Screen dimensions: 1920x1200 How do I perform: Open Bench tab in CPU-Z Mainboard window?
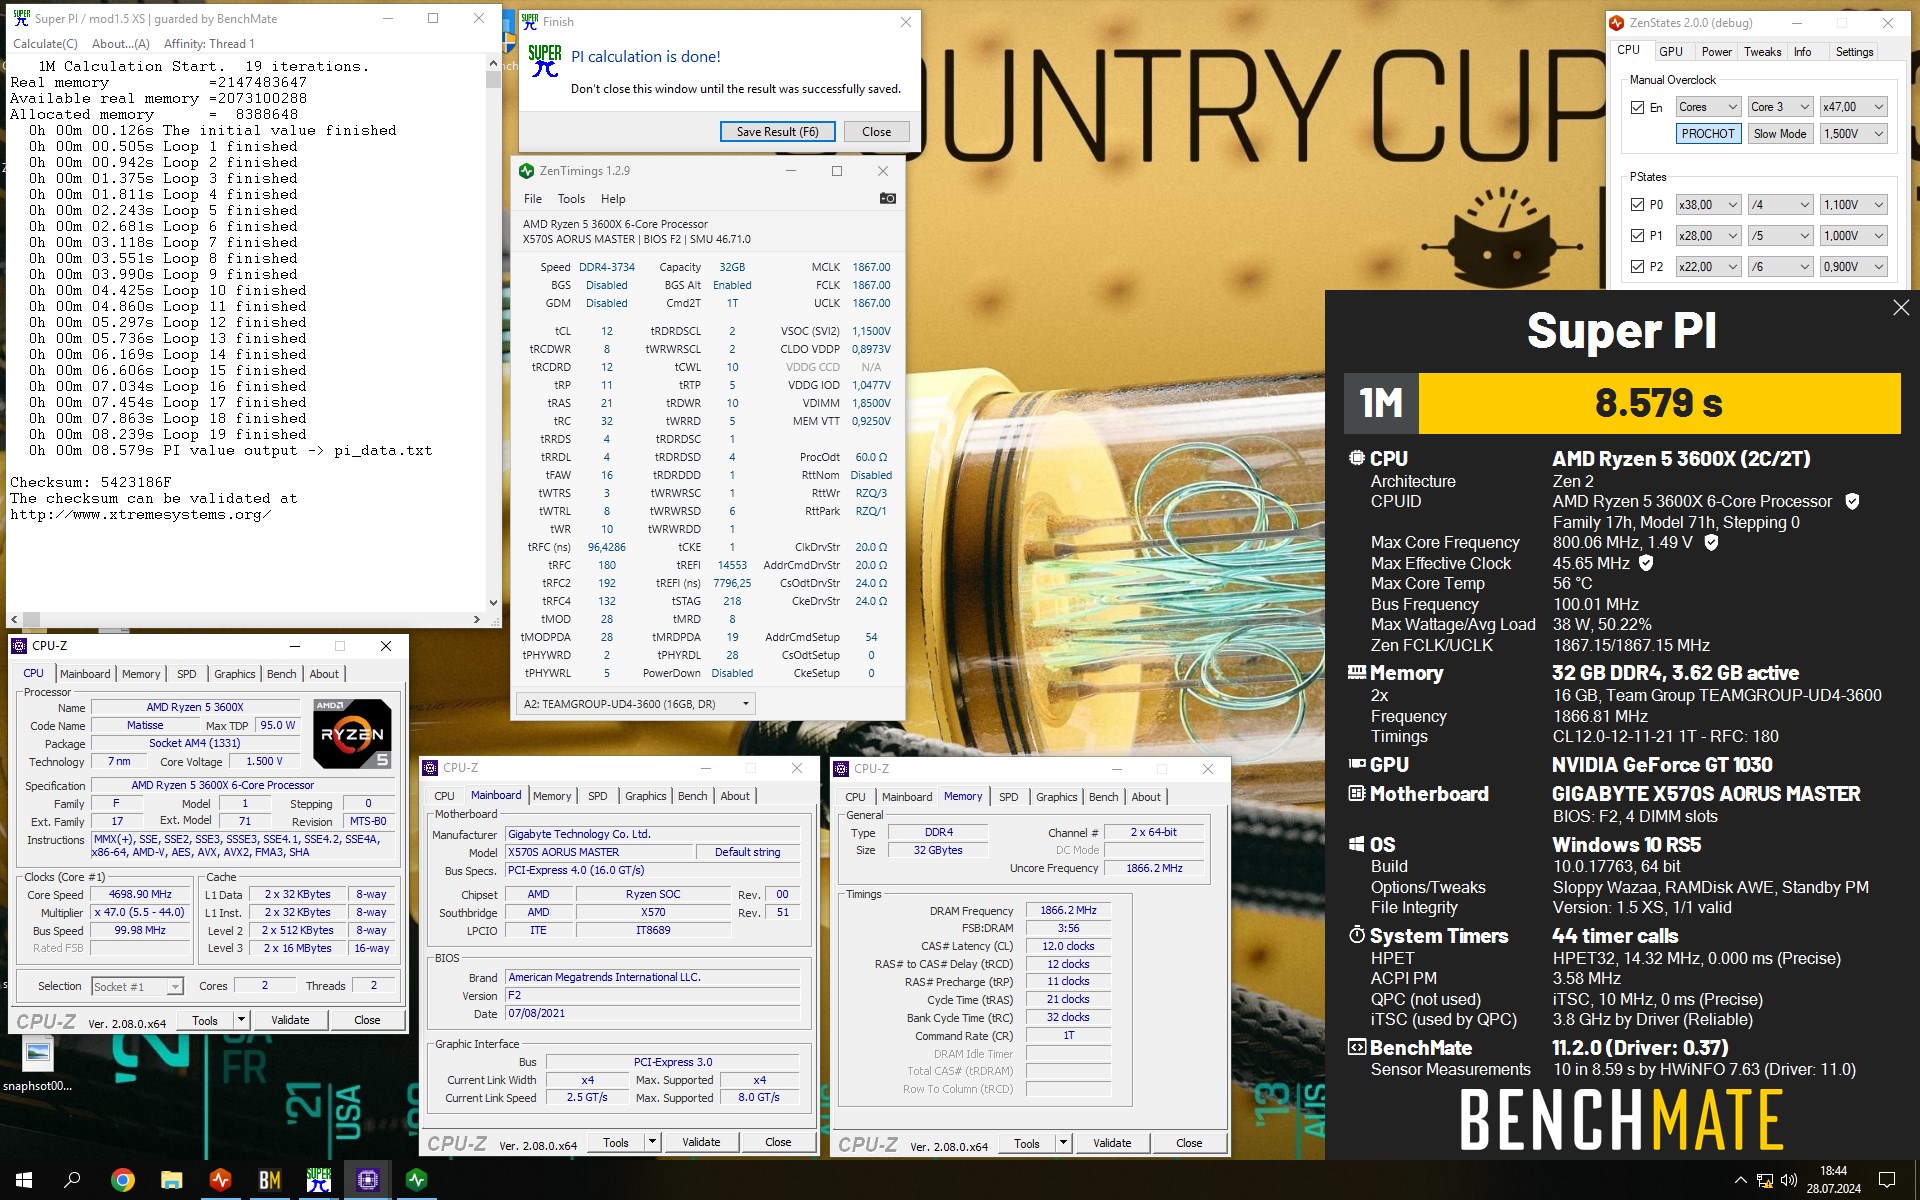click(x=692, y=796)
